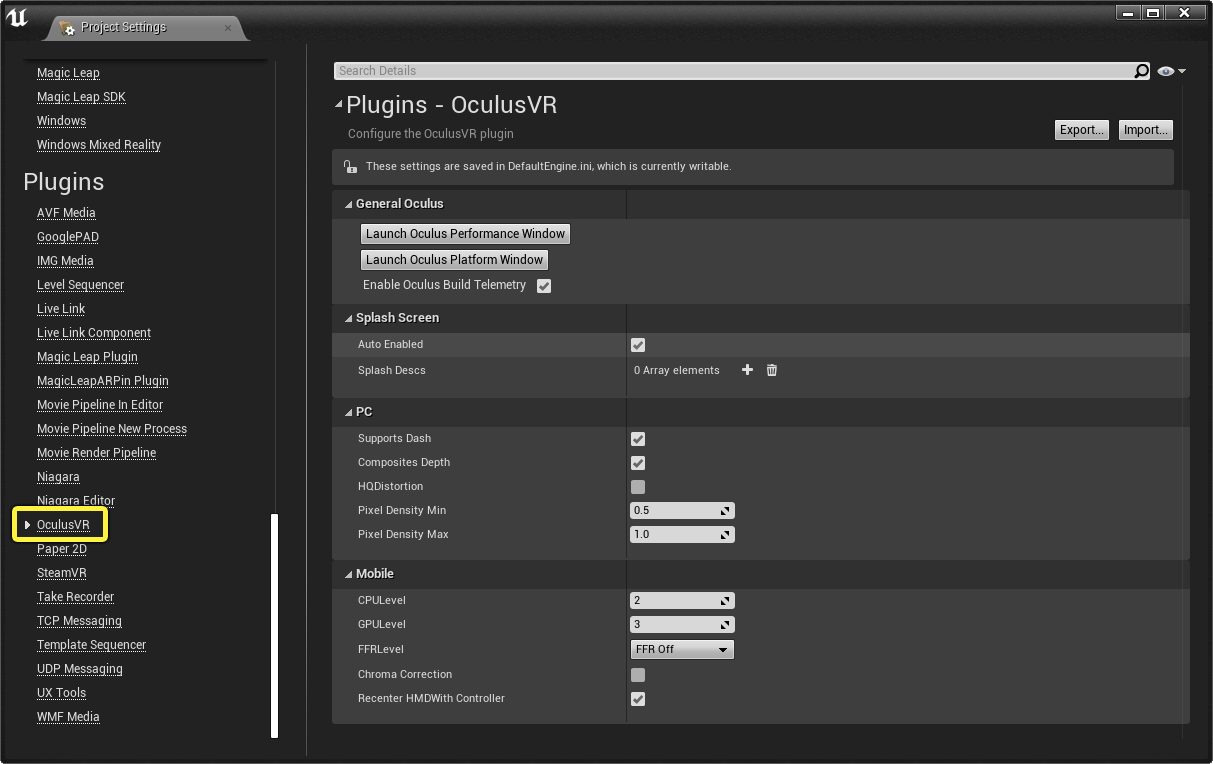The width and height of the screenshot is (1213, 764).
Task: Select SteamVR in the Plugins list
Action: 62,573
